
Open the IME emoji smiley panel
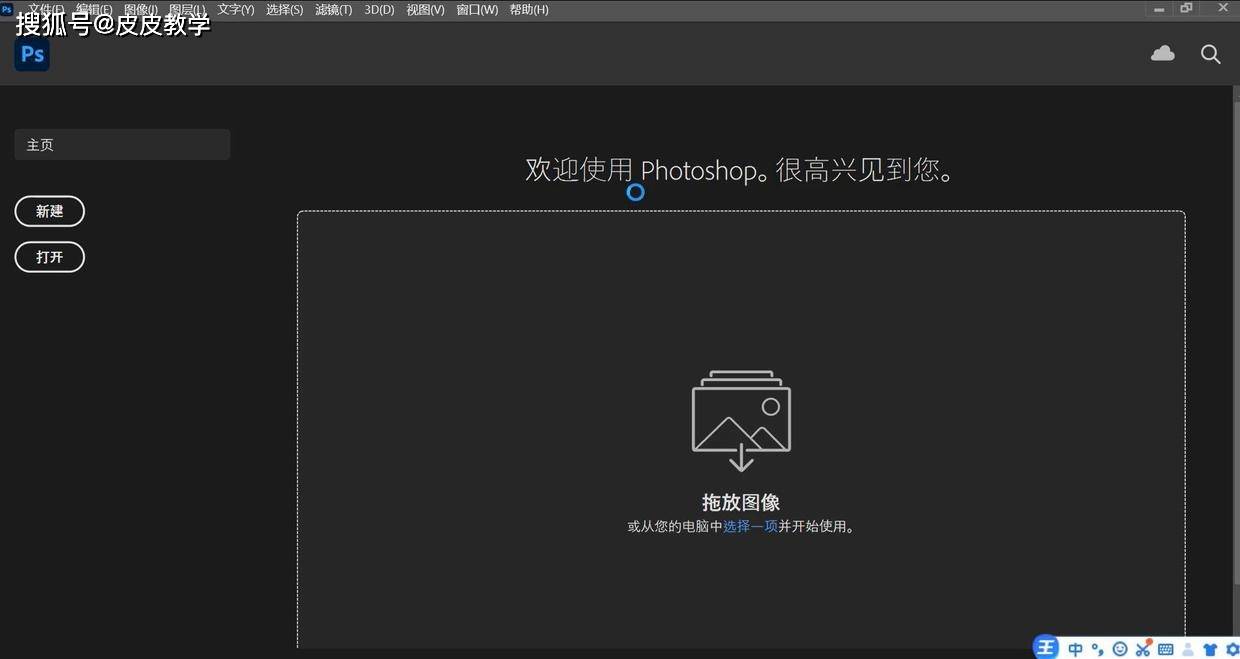pyautogui.click(x=1120, y=649)
